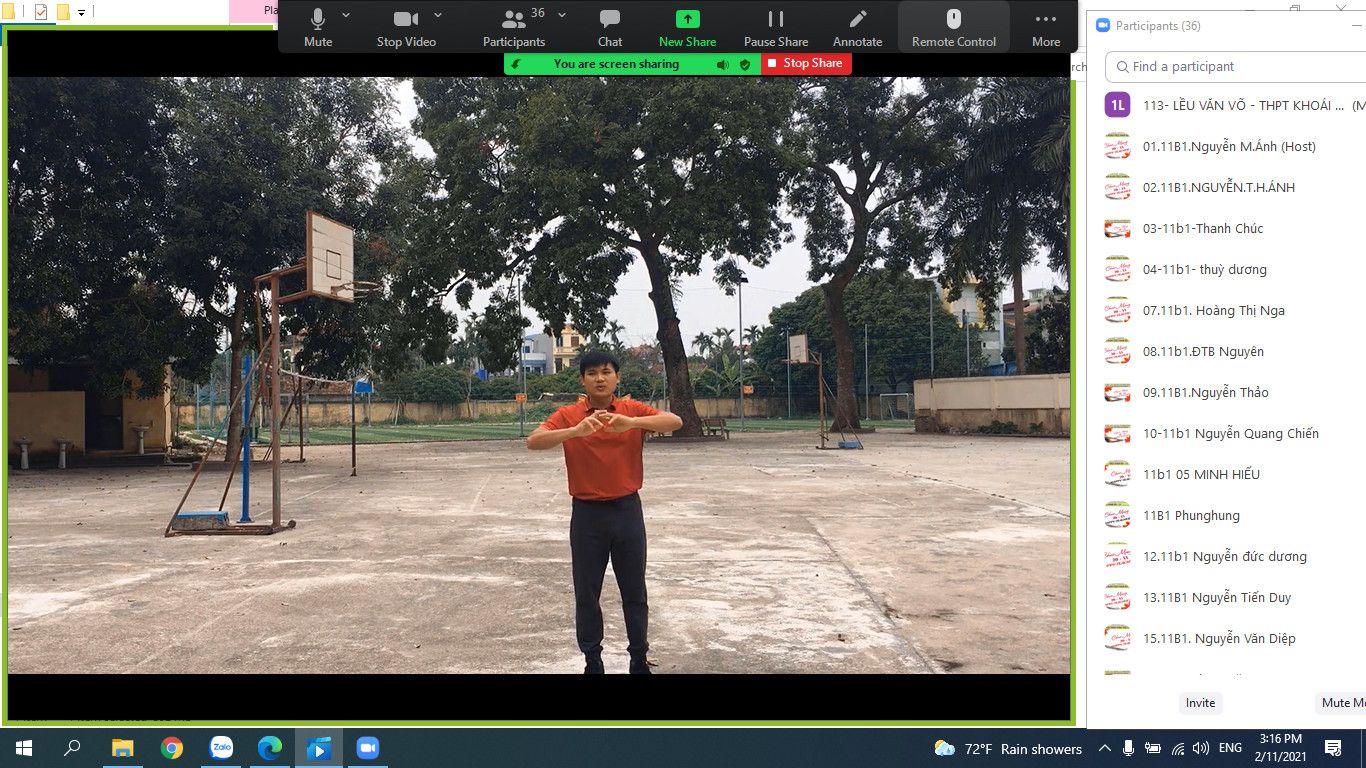
Task: Click the shared audio speaker icon
Action: (x=723, y=64)
